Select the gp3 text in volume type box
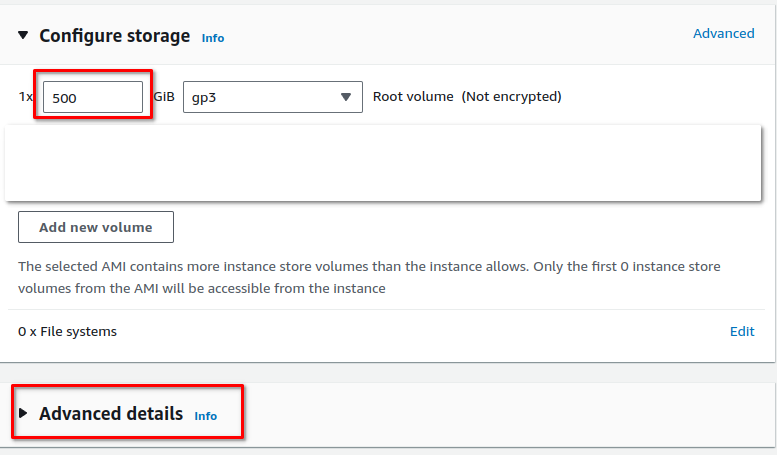 pyautogui.click(x=204, y=97)
